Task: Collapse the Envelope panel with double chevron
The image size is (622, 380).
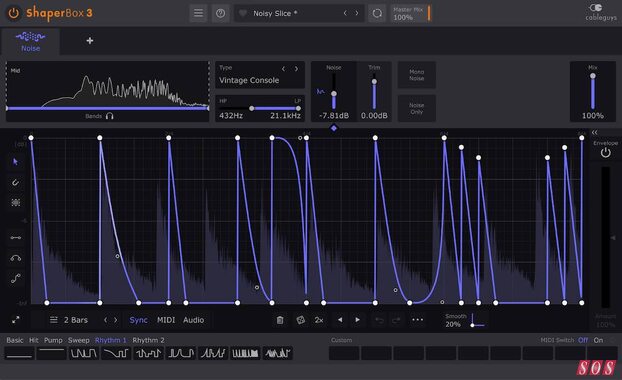Action: tap(594, 132)
